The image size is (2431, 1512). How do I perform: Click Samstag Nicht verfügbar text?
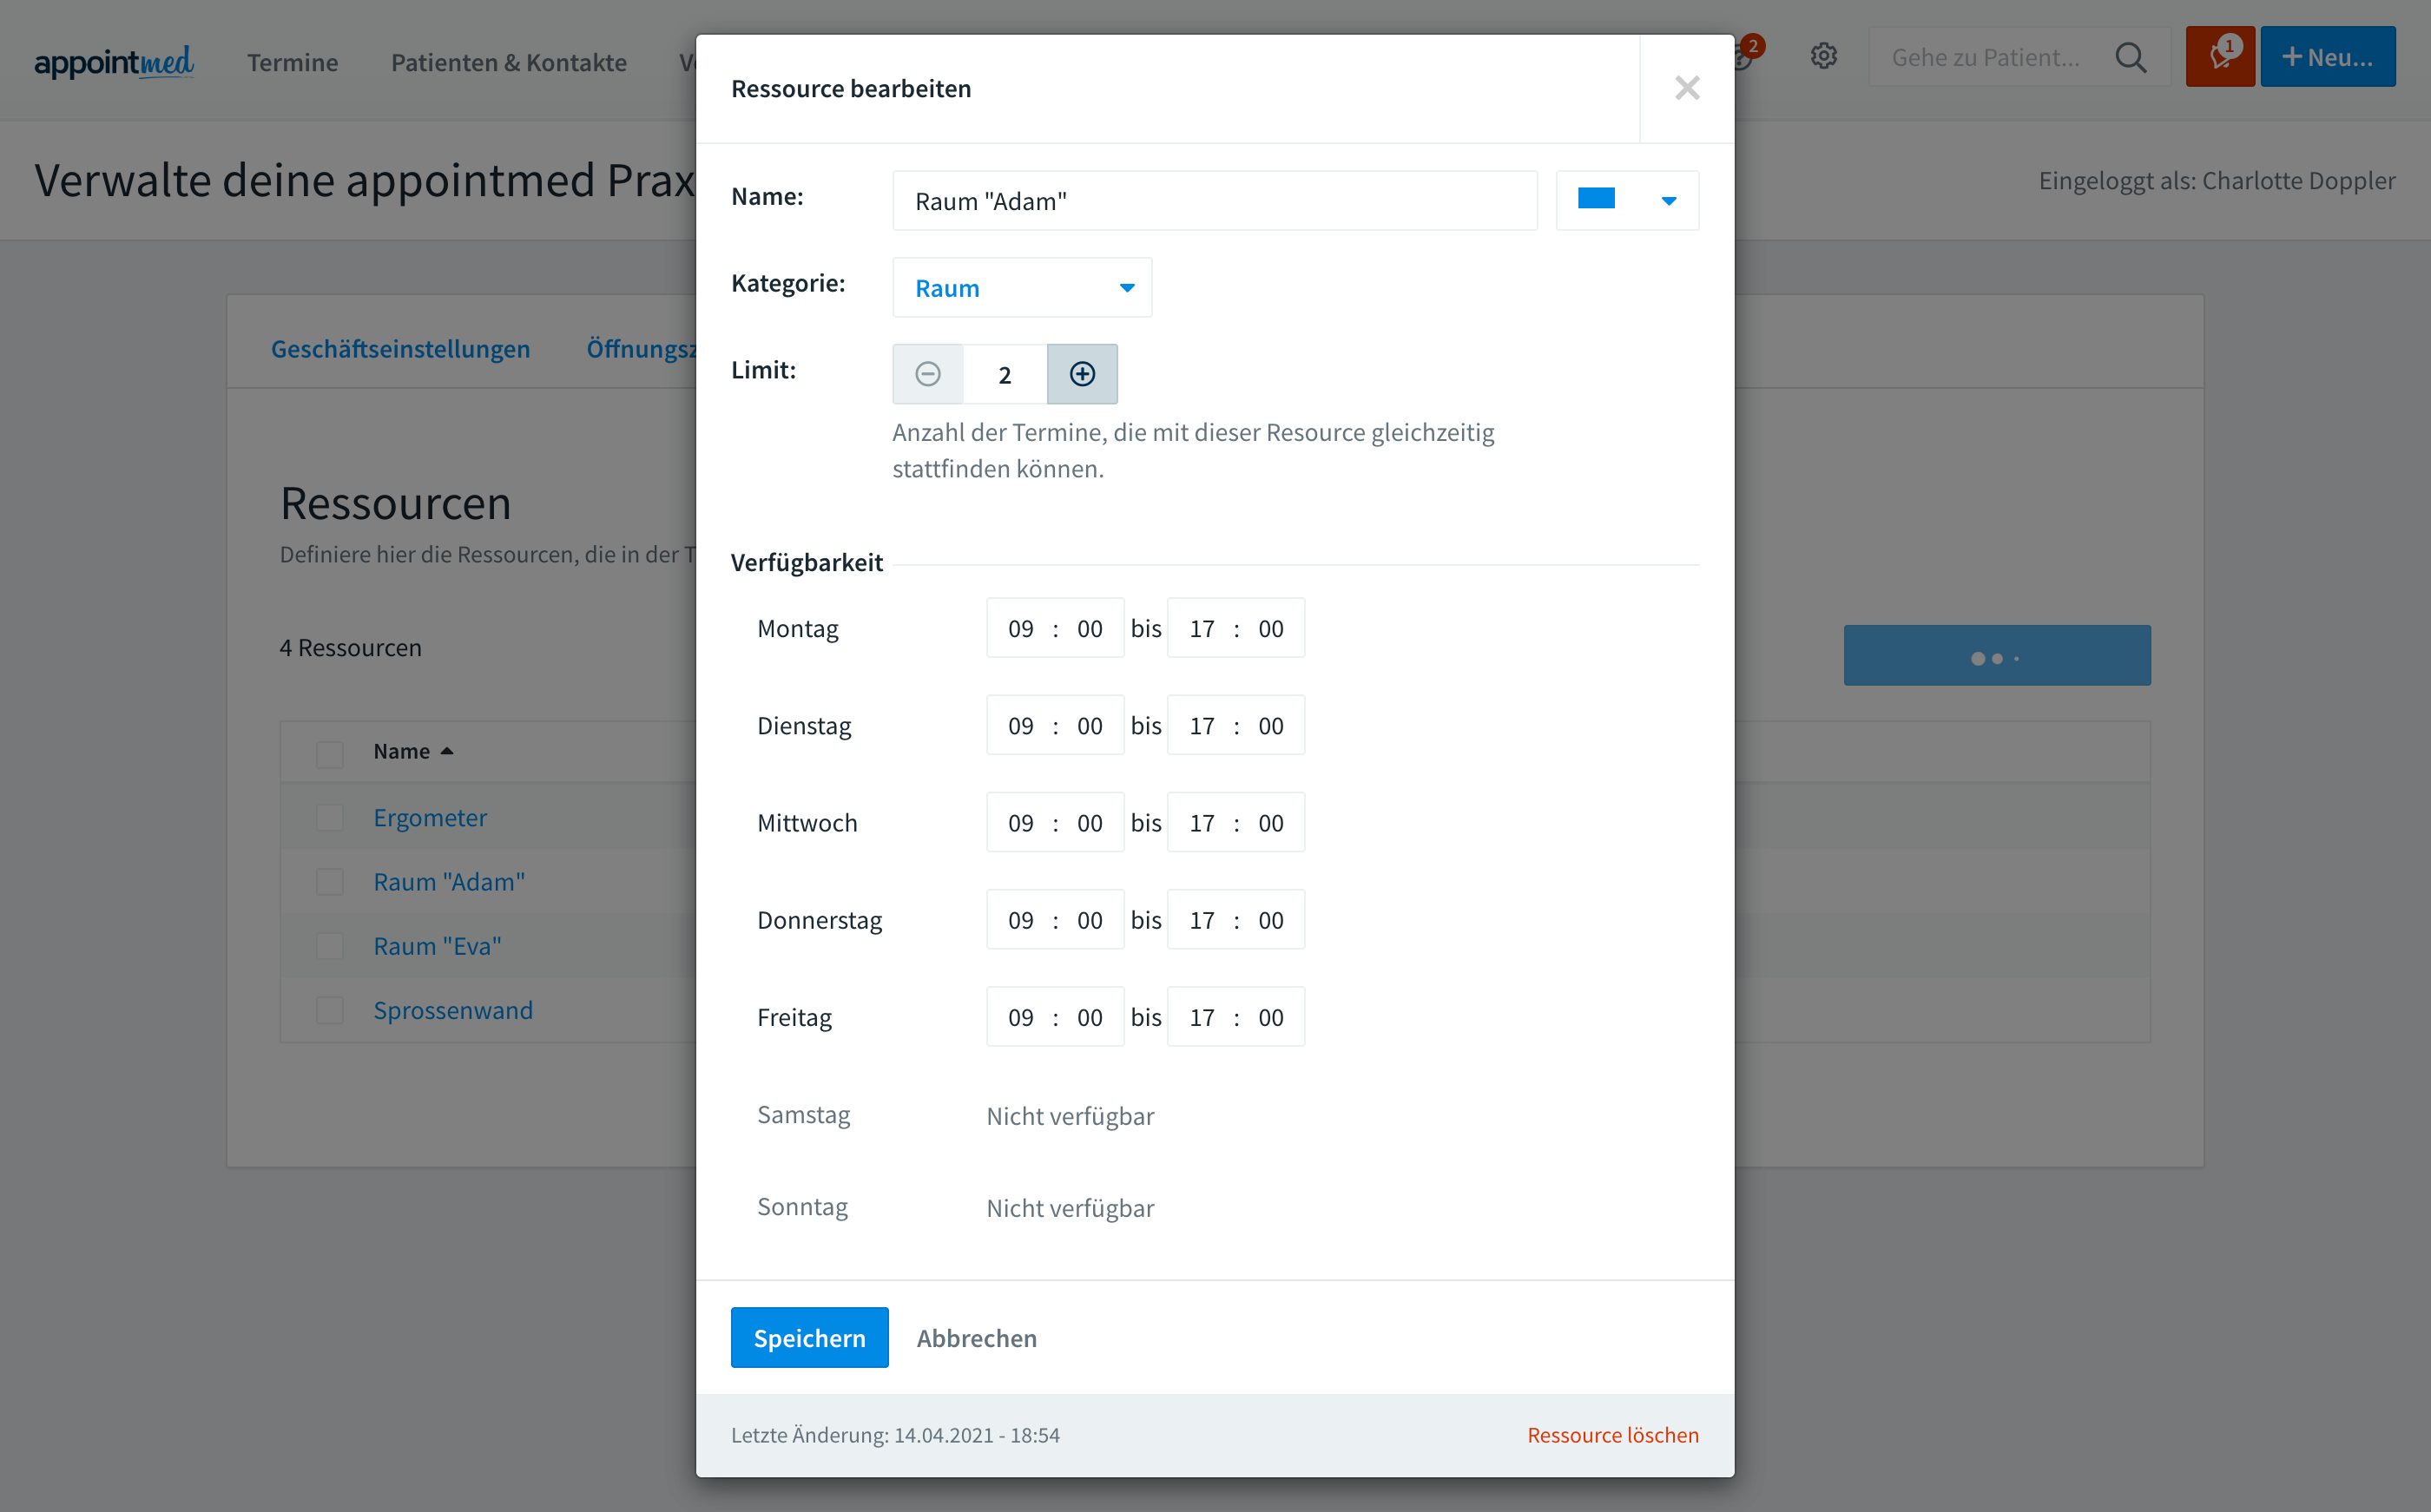click(1070, 1116)
